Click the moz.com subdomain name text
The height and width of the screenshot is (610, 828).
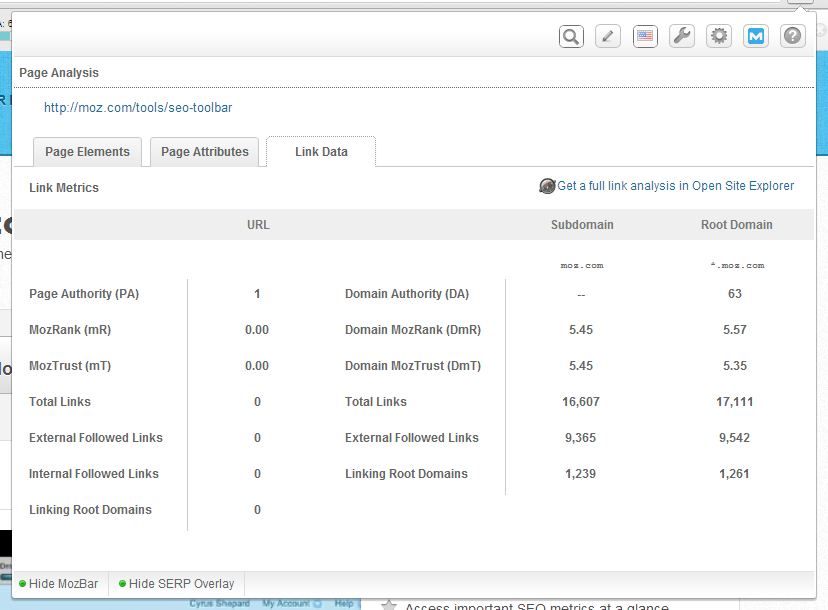point(581,265)
